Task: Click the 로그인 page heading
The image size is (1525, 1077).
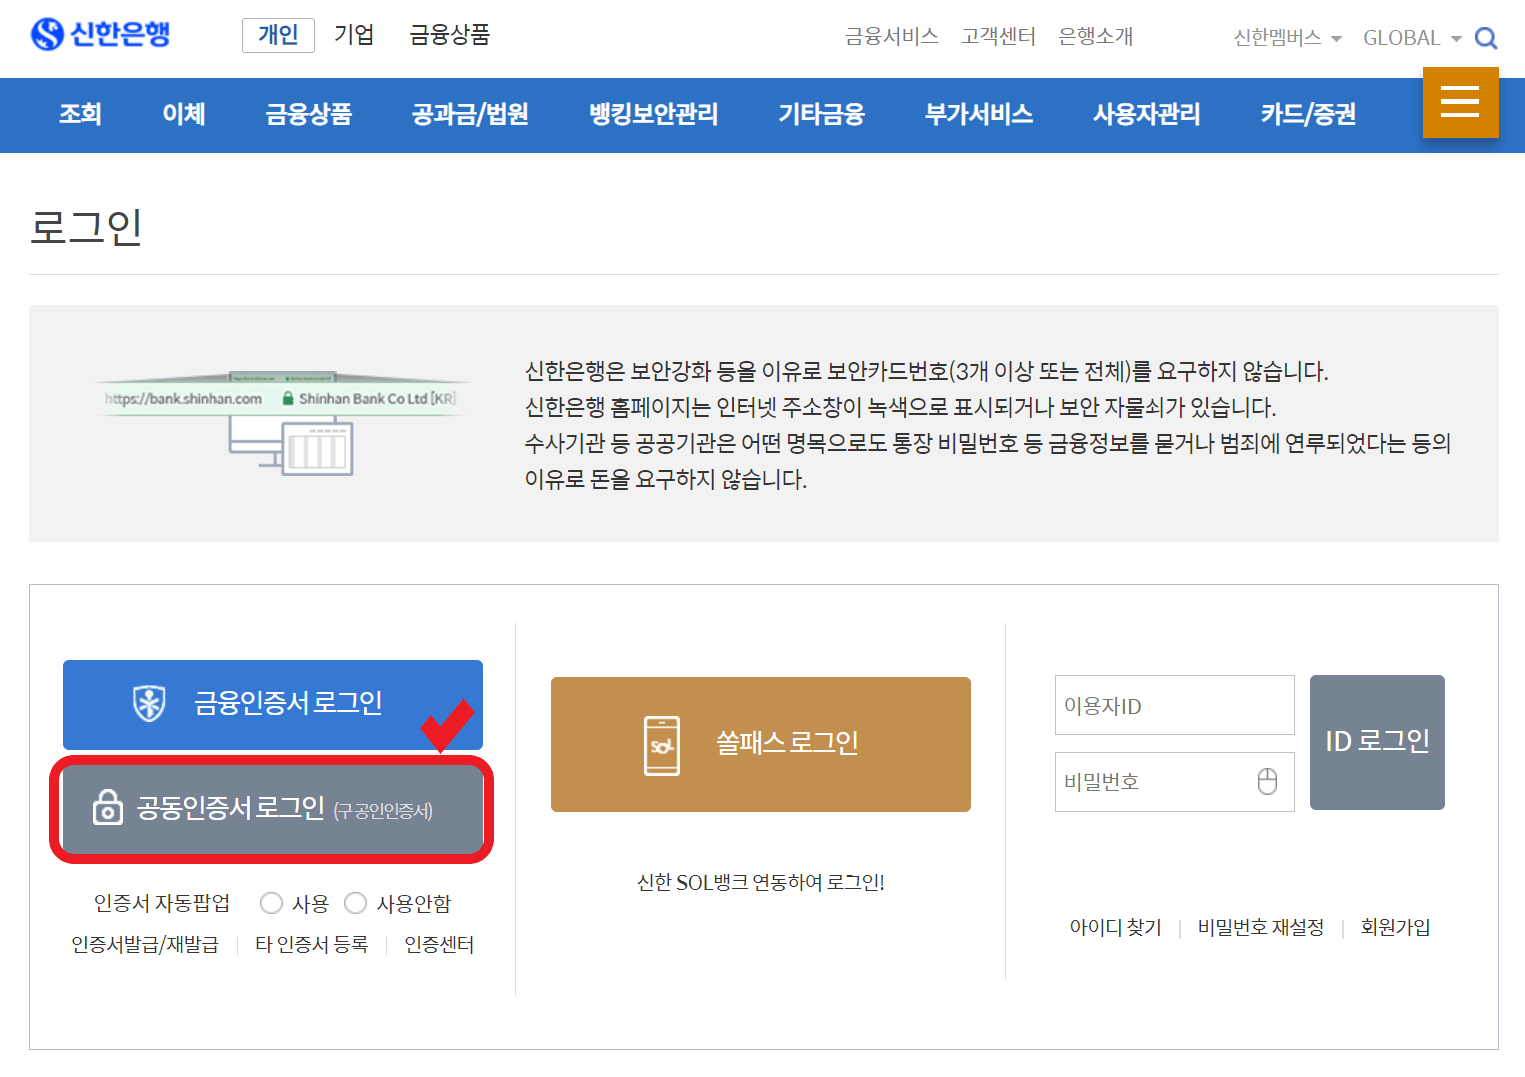Action: 86,227
